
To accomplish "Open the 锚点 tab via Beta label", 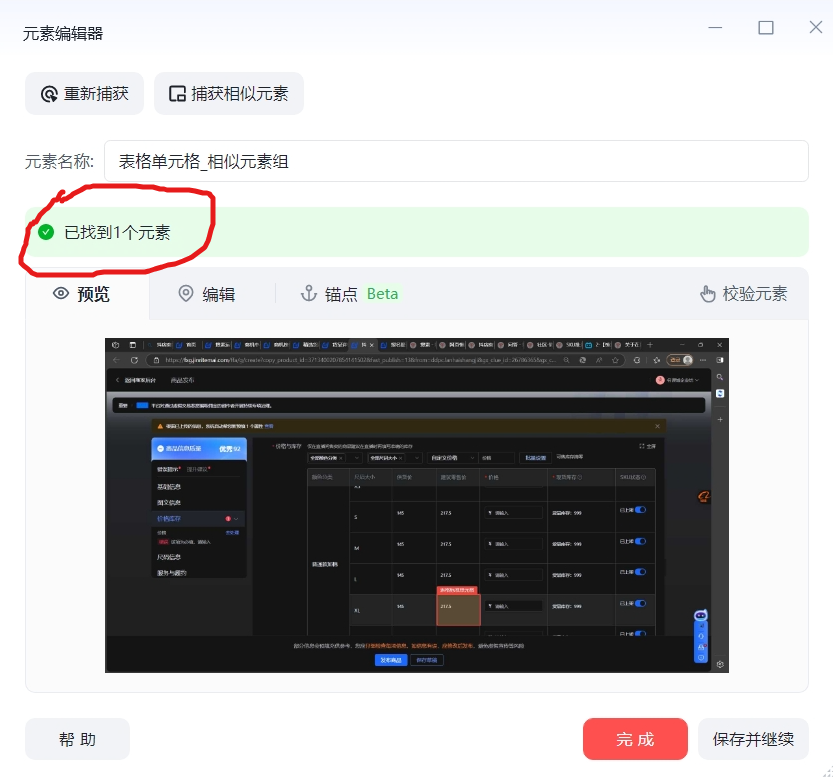I will 382,294.
